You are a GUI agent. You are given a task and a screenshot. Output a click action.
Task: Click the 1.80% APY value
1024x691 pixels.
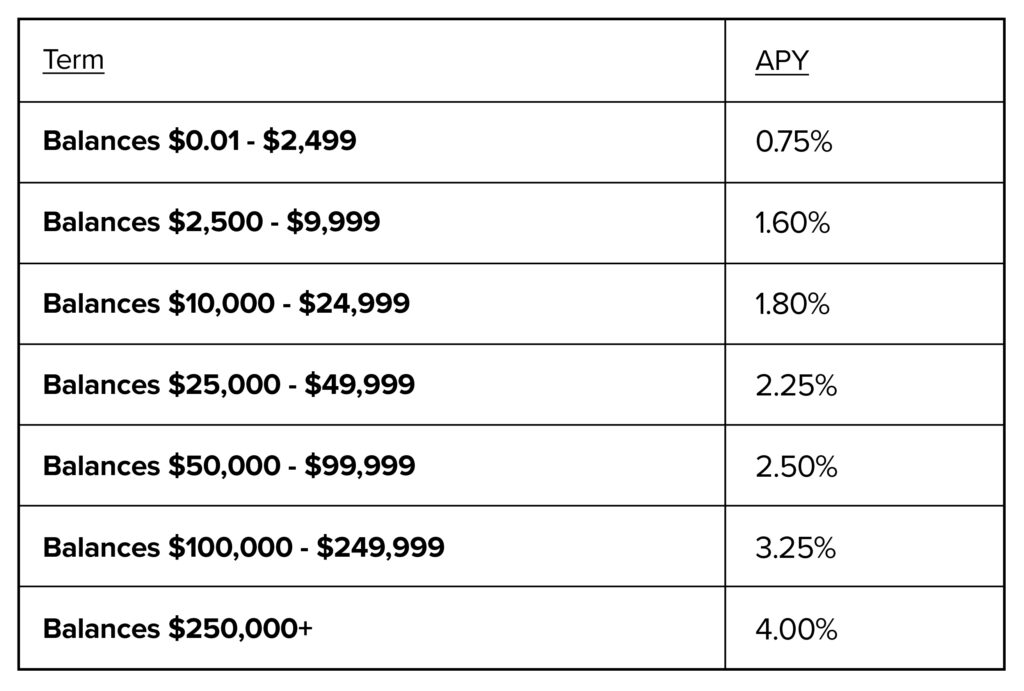coord(793,304)
